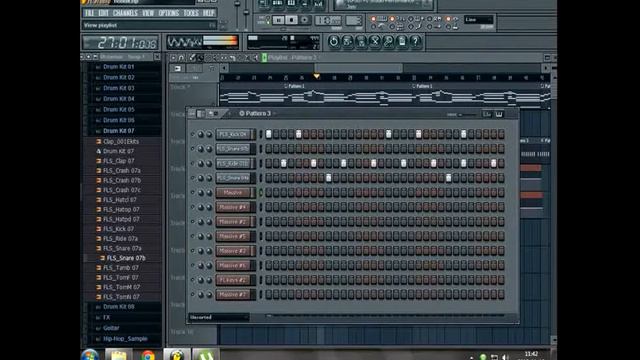This screenshot has width=640, height=360.
Task: Click the Massive #5 channel button
Action: [x=234, y=236]
